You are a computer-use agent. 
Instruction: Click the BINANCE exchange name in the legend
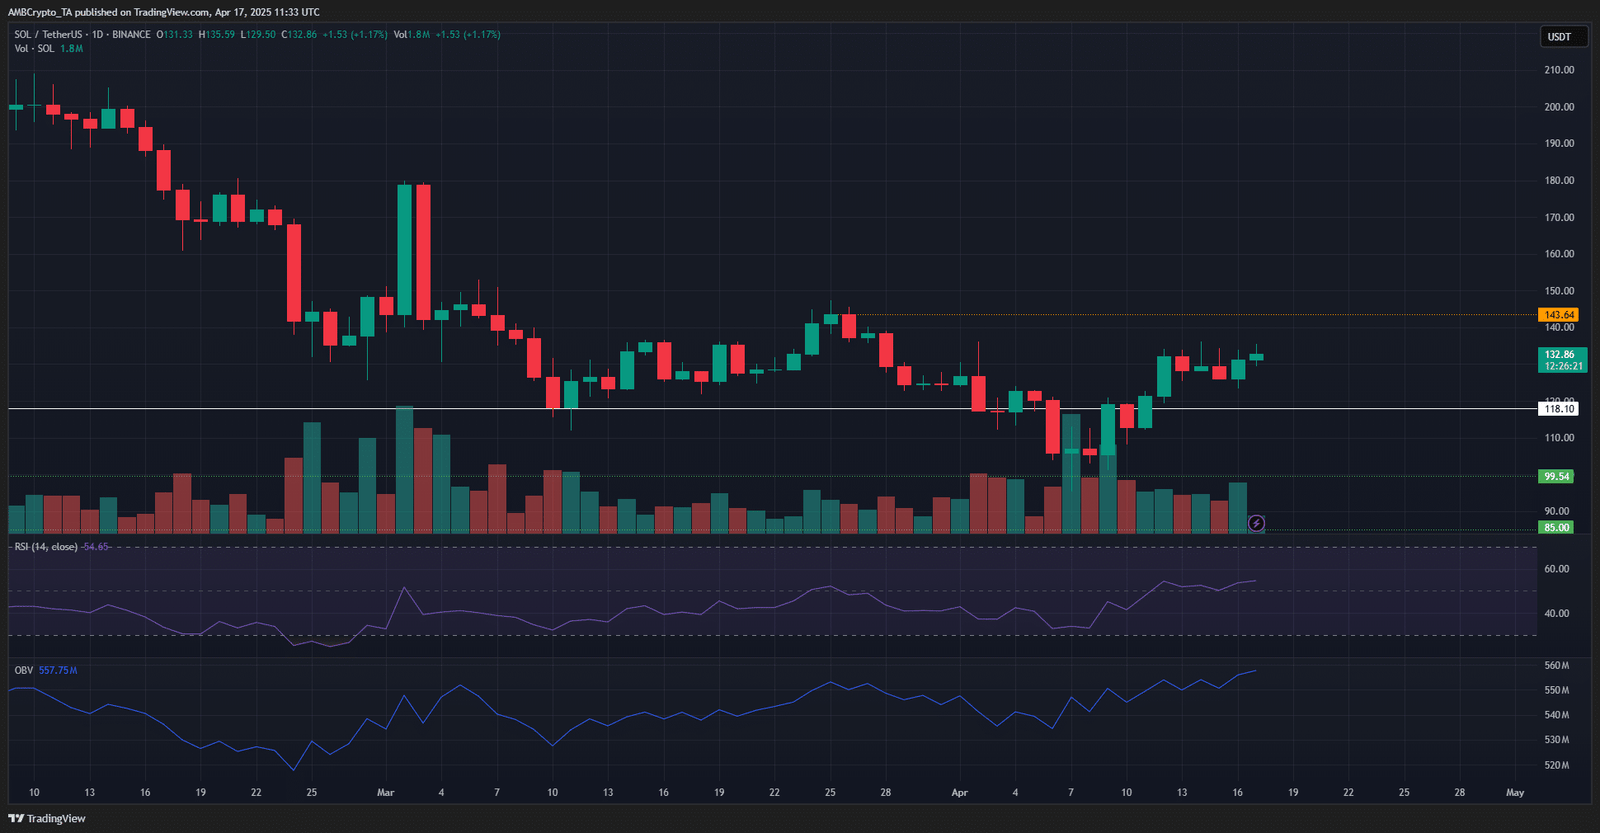tap(131, 34)
